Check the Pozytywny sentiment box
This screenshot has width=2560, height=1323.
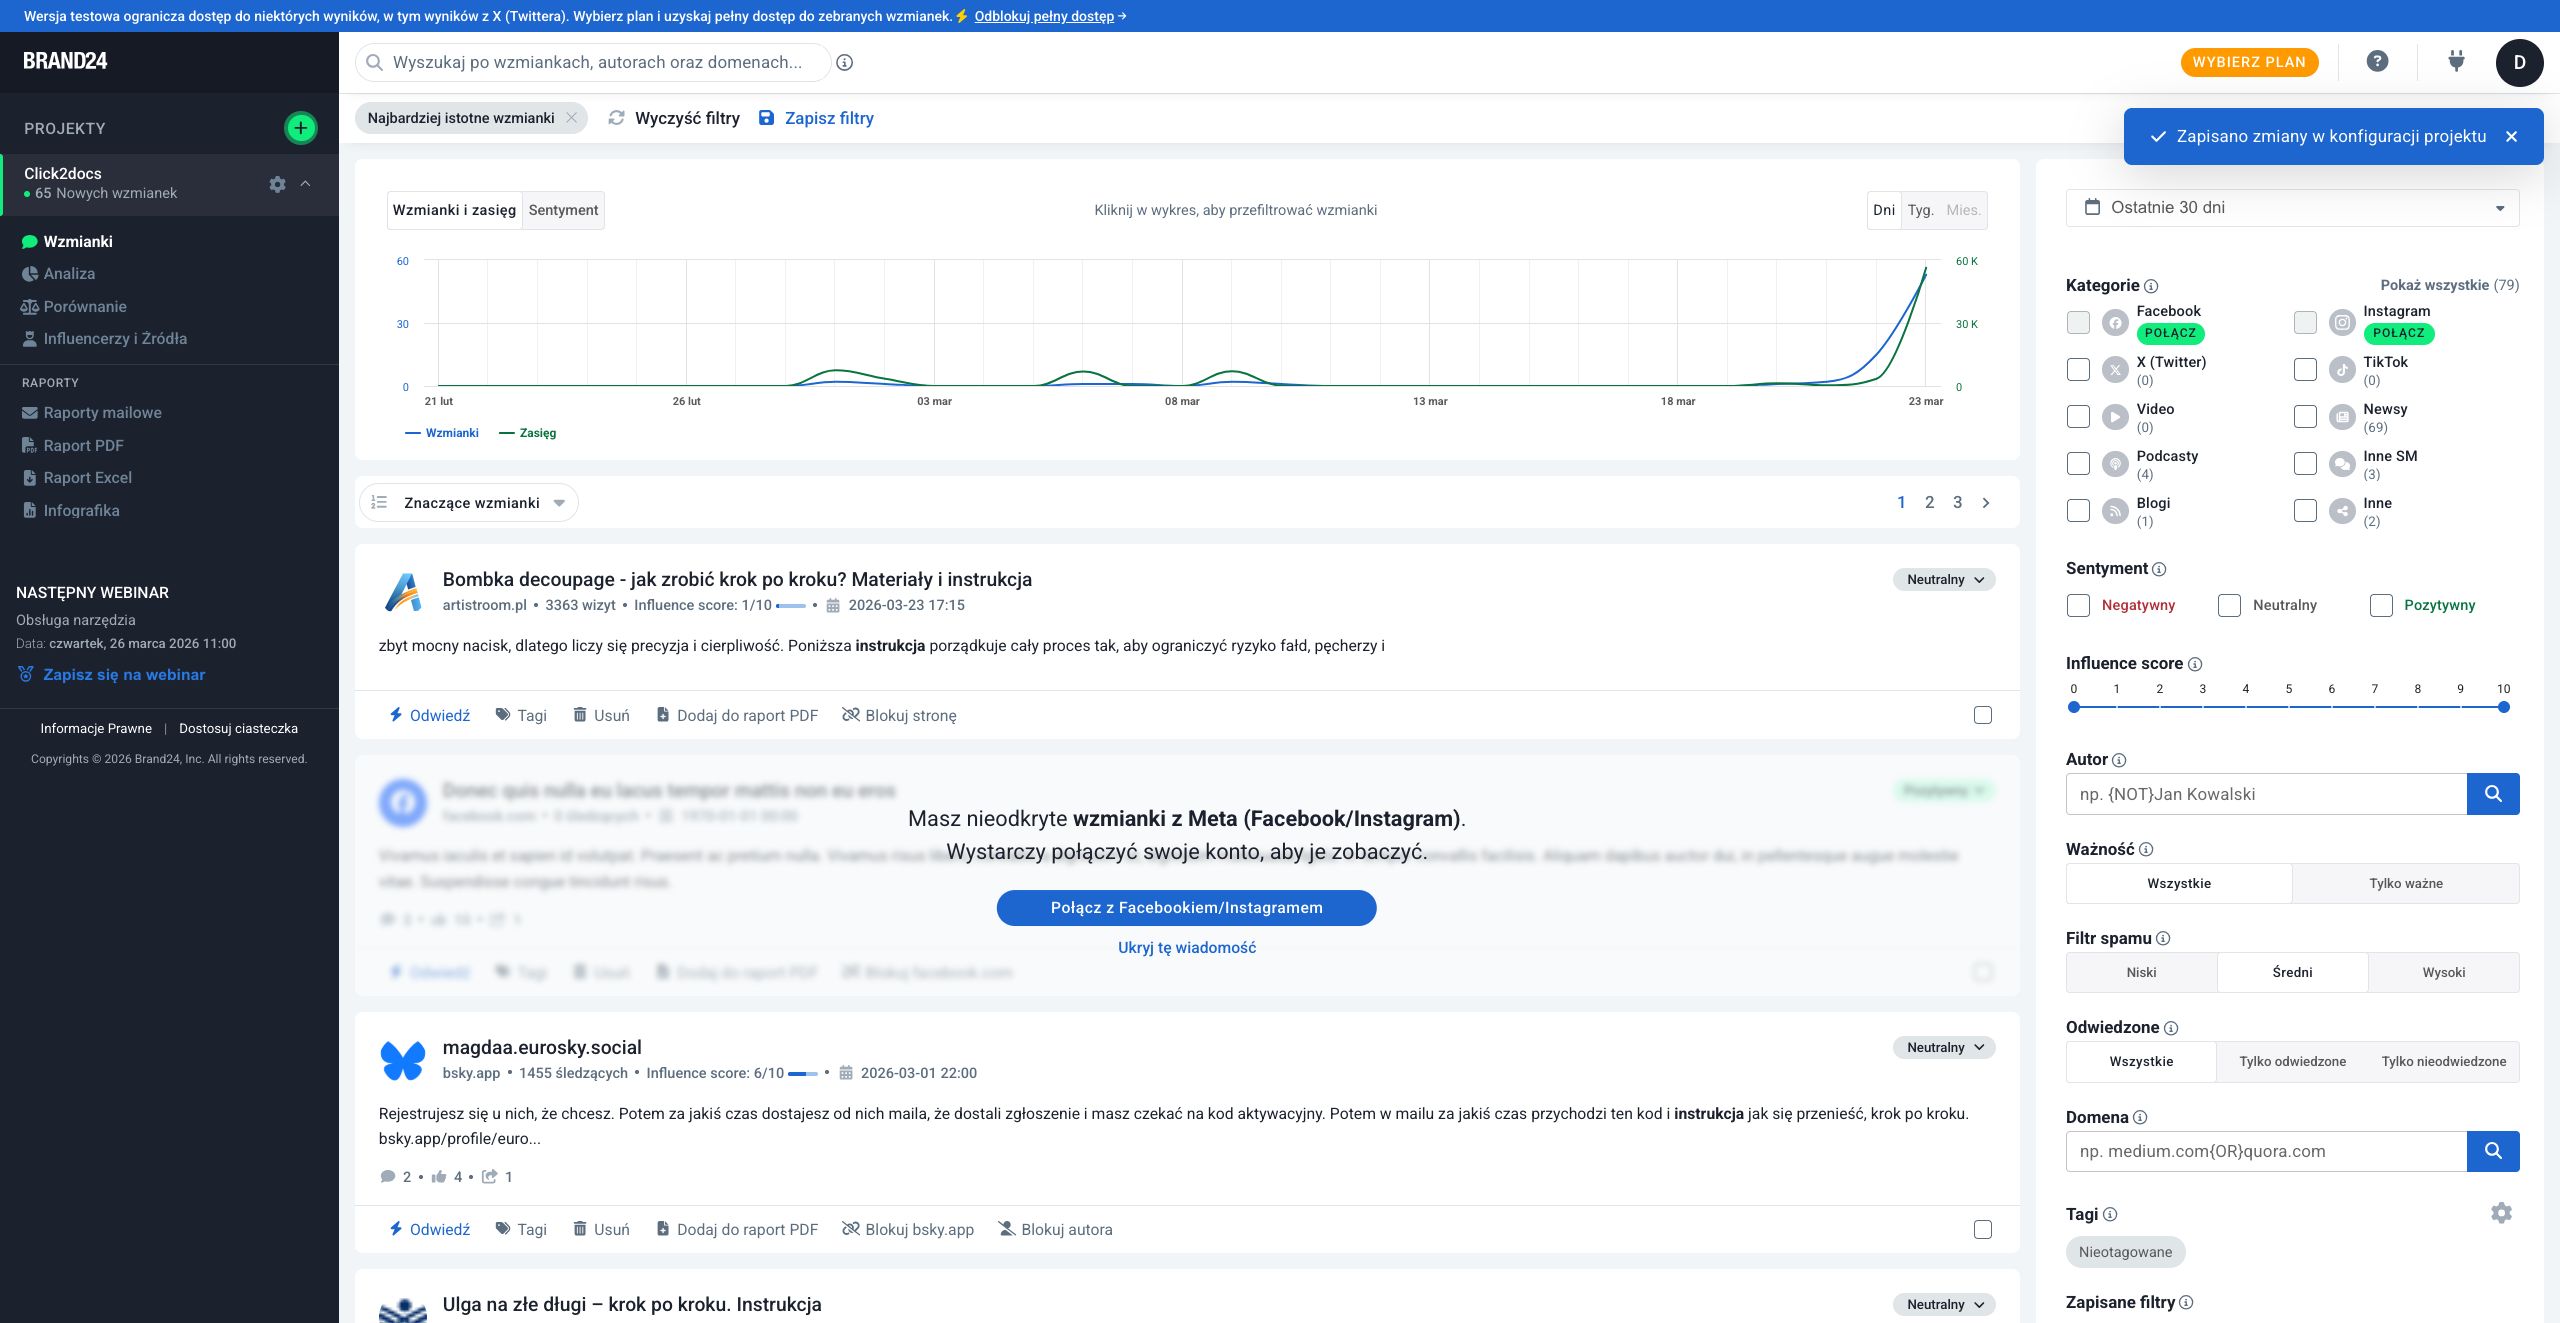(x=2381, y=605)
